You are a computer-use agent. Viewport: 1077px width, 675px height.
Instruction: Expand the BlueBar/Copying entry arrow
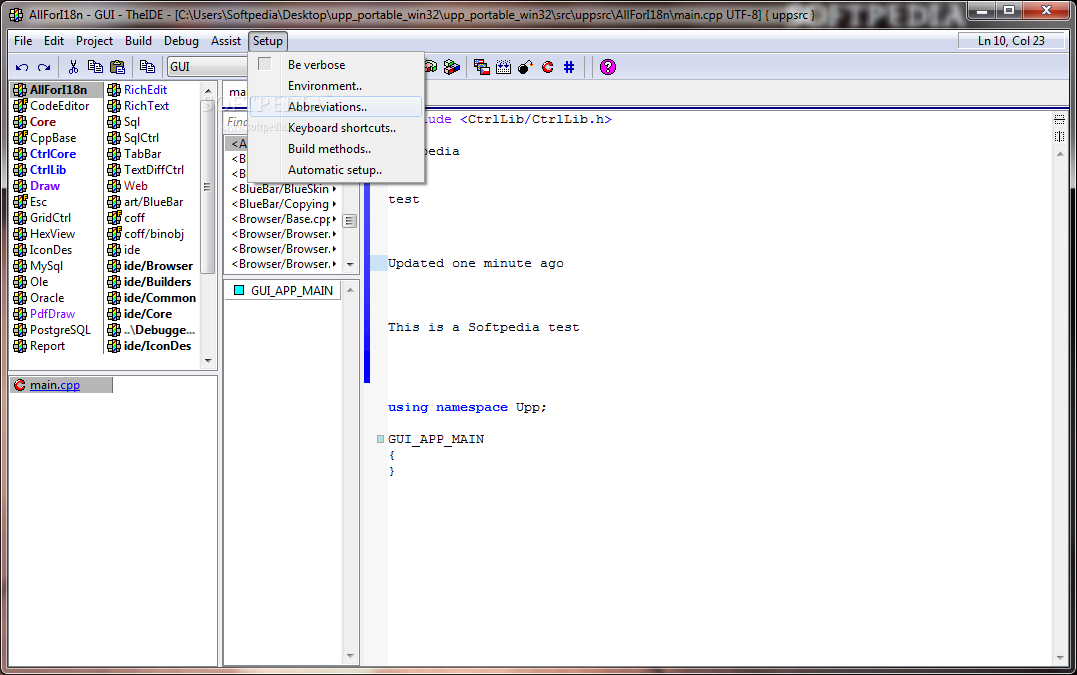335,204
